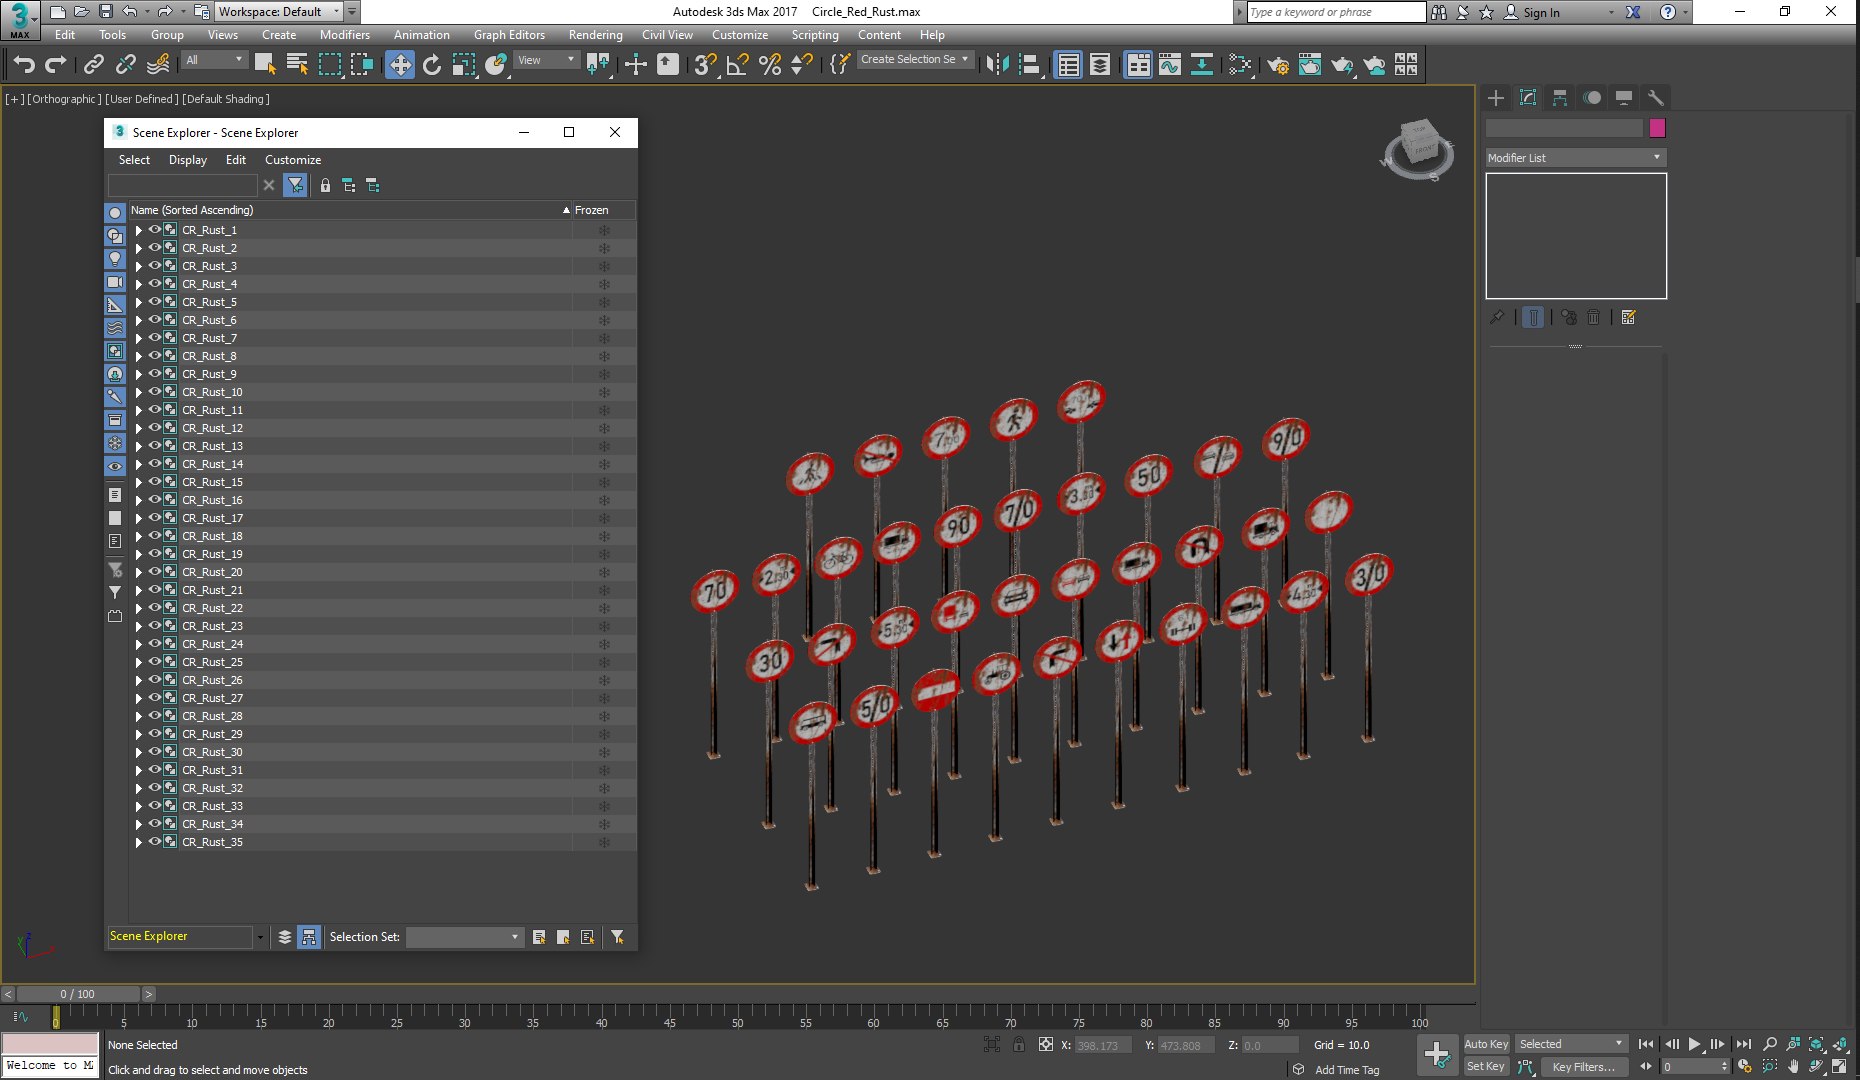1860x1080 pixels.
Task: Click the pink object color swatch
Action: click(x=1657, y=128)
